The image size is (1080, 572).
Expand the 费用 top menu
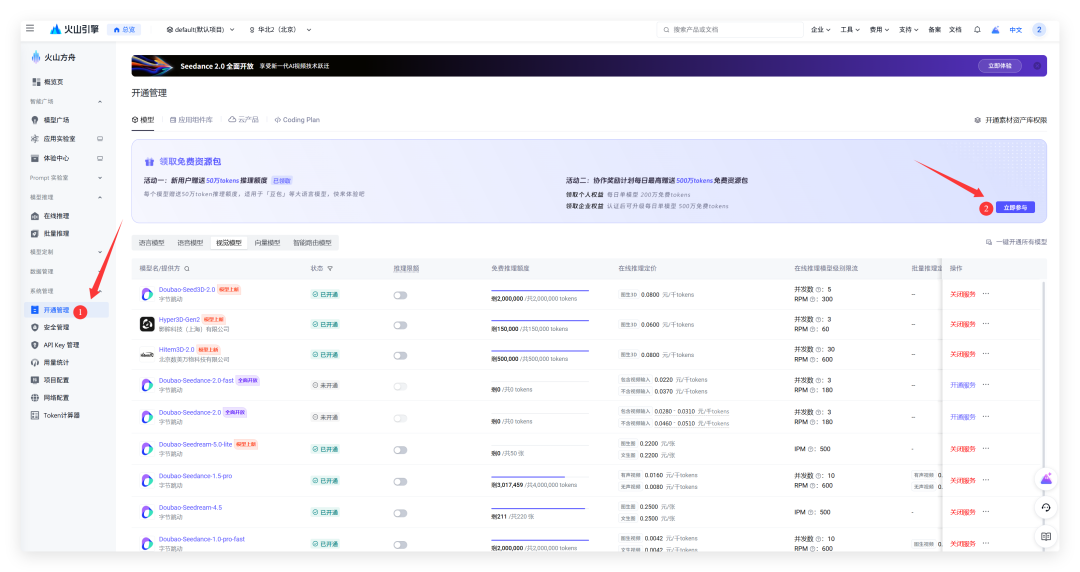[879, 30]
